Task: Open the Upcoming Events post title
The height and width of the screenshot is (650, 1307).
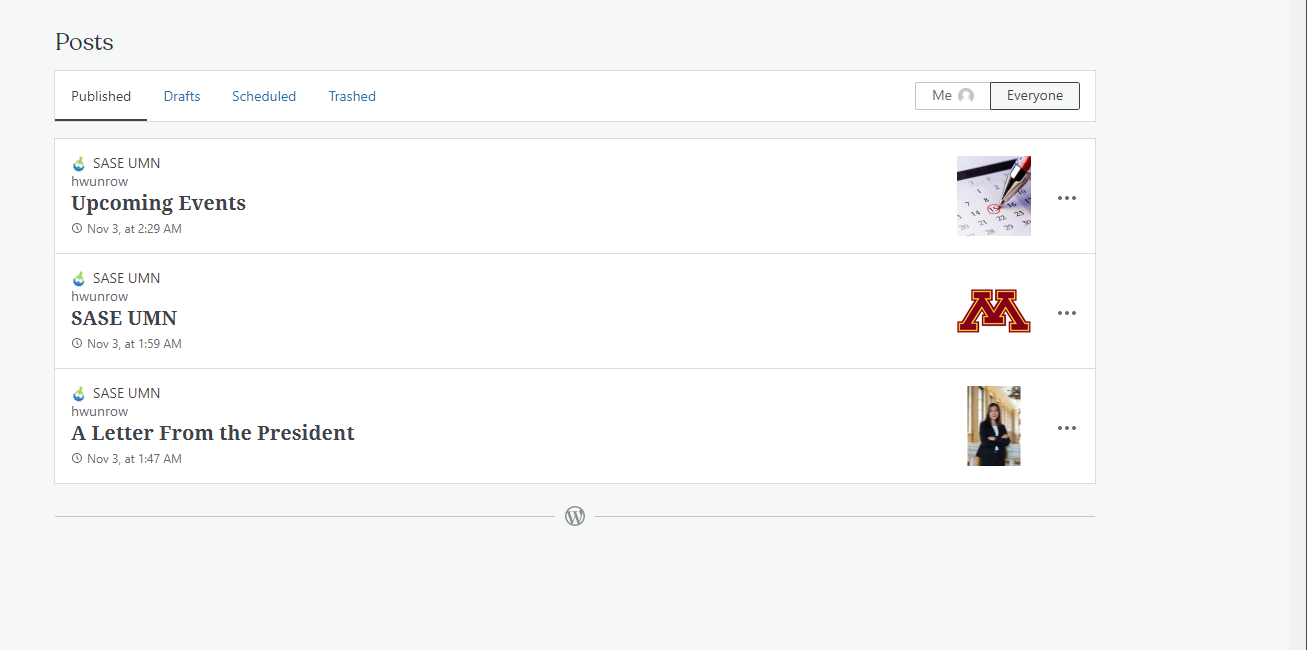Action: (158, 203)
